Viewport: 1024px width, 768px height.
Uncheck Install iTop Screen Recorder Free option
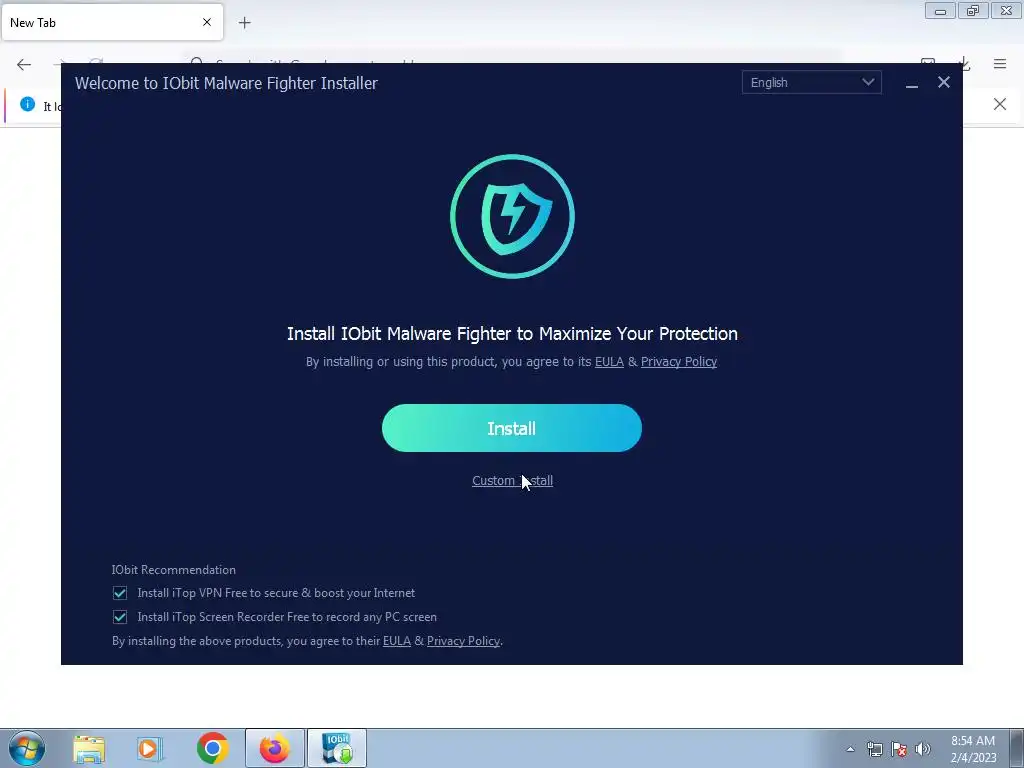[x=120, y=616]
